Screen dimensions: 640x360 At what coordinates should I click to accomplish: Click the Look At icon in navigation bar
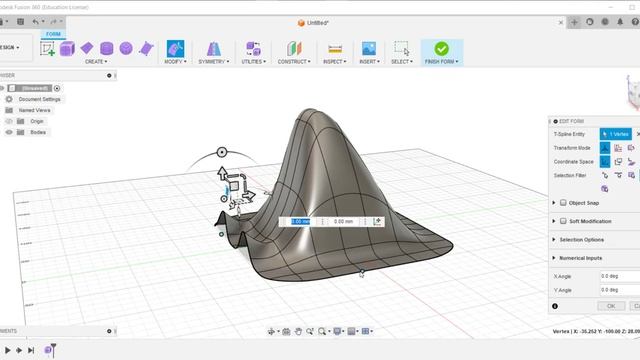click(x=286, y=331)
